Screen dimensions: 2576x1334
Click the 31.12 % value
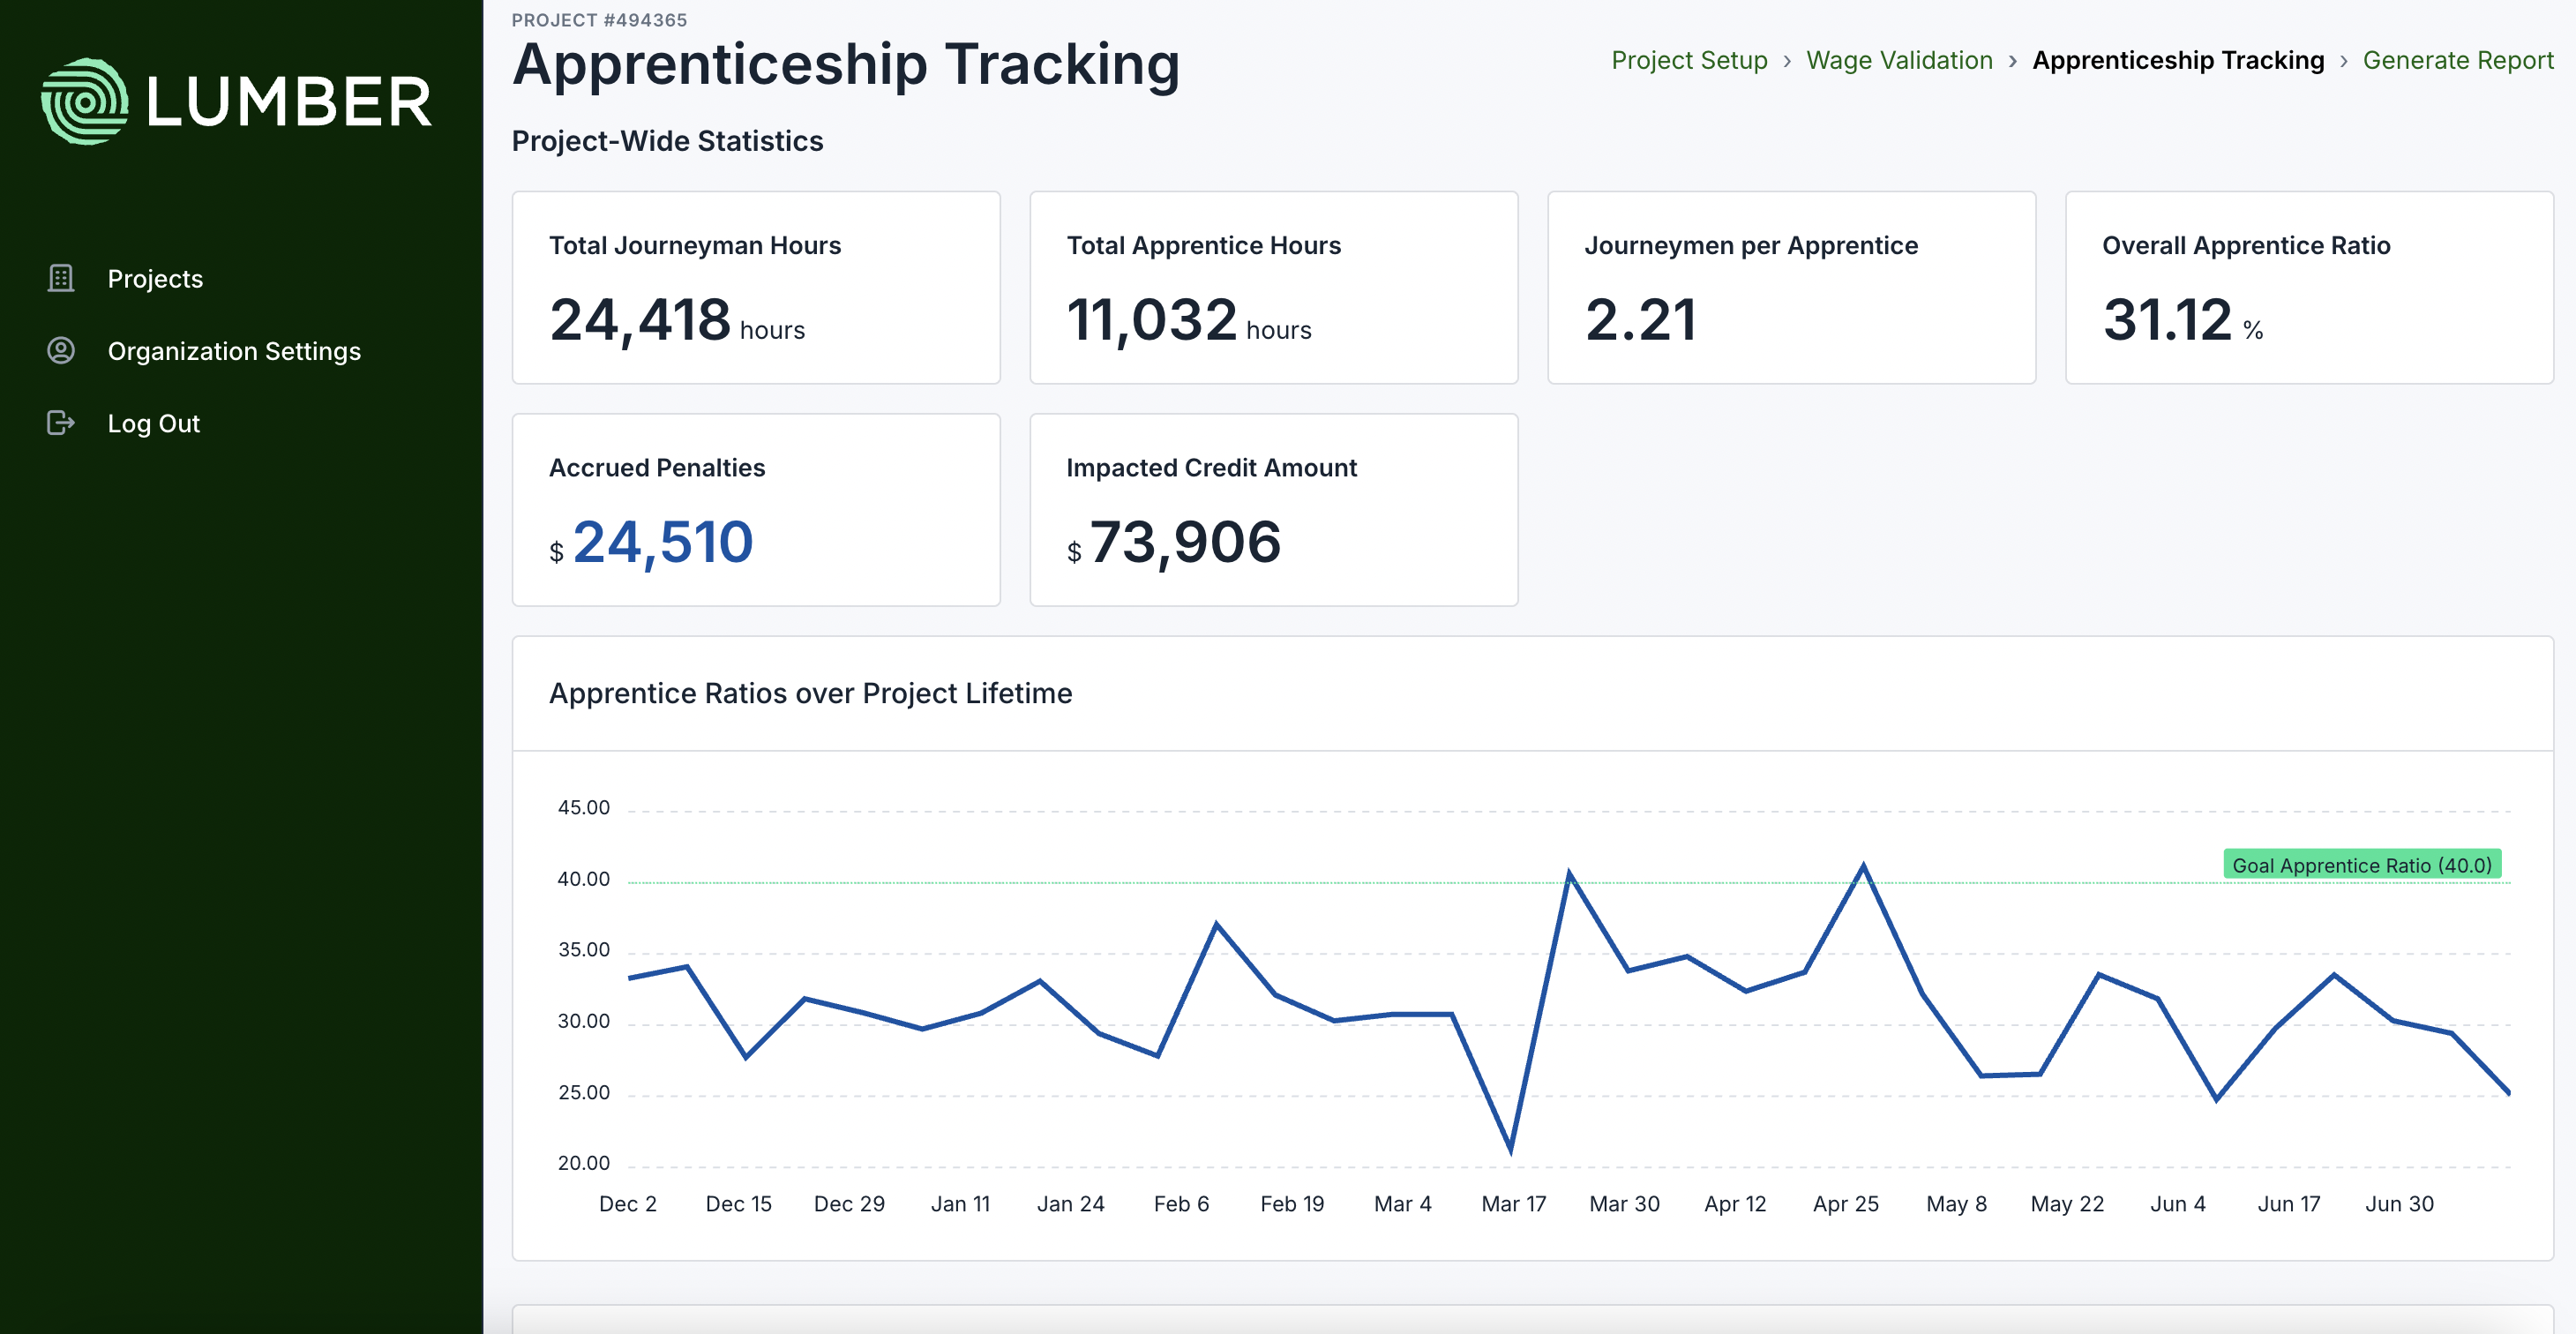click(2183, 320)
